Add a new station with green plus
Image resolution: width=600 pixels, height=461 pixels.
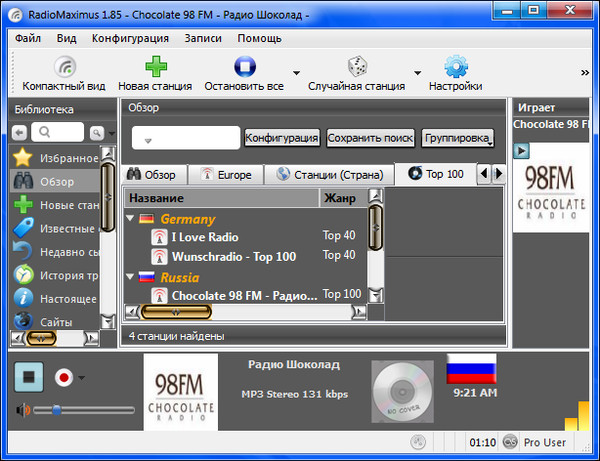point(155,67)
